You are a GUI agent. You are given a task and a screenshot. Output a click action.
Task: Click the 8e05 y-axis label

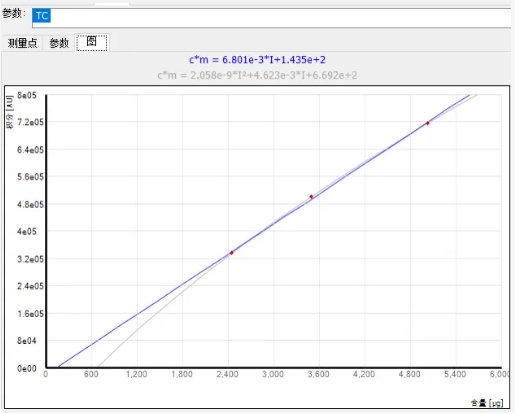[27, 95]
